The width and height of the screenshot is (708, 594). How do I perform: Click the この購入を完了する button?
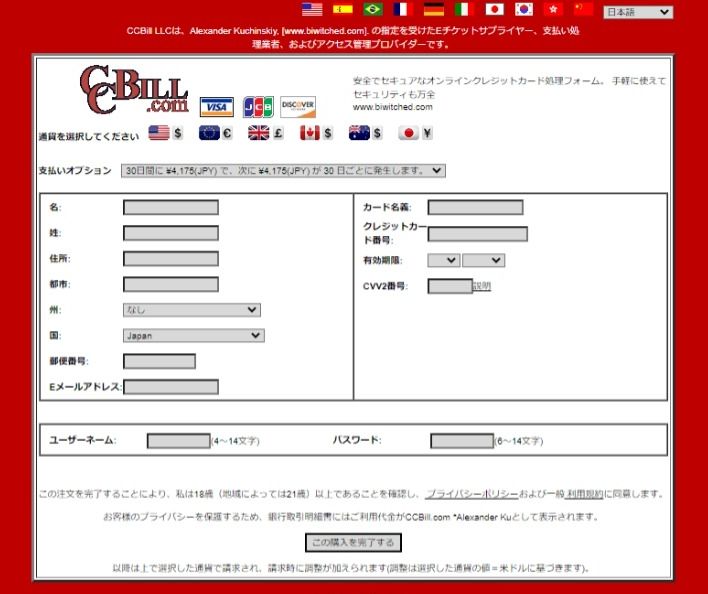[x=353, y=543]
